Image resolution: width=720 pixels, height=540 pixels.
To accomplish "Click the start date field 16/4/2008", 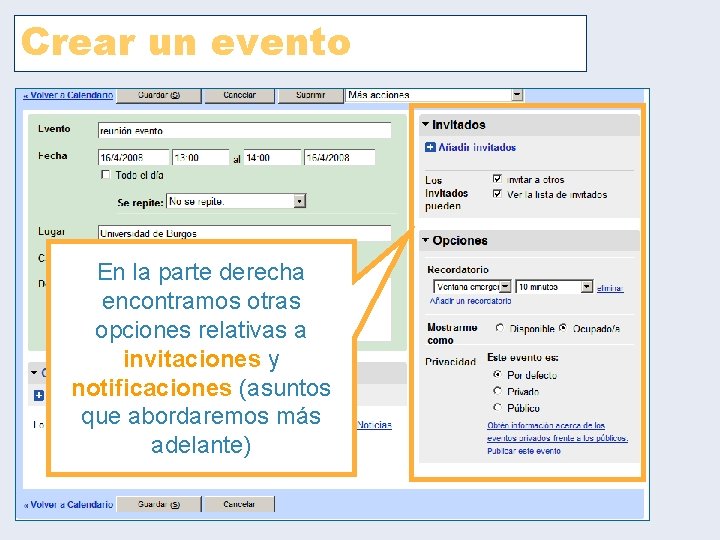I will (x=133, y=157).
